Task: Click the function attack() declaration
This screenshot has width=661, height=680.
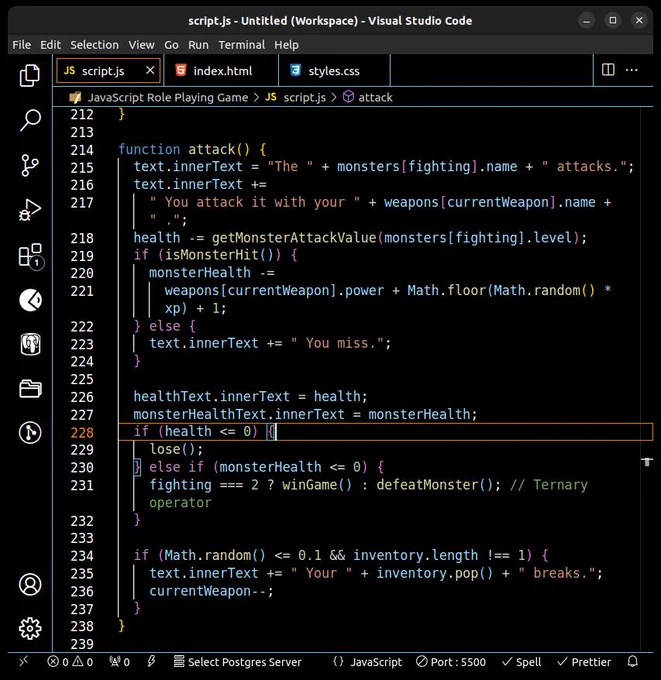Action: (193, 150)
